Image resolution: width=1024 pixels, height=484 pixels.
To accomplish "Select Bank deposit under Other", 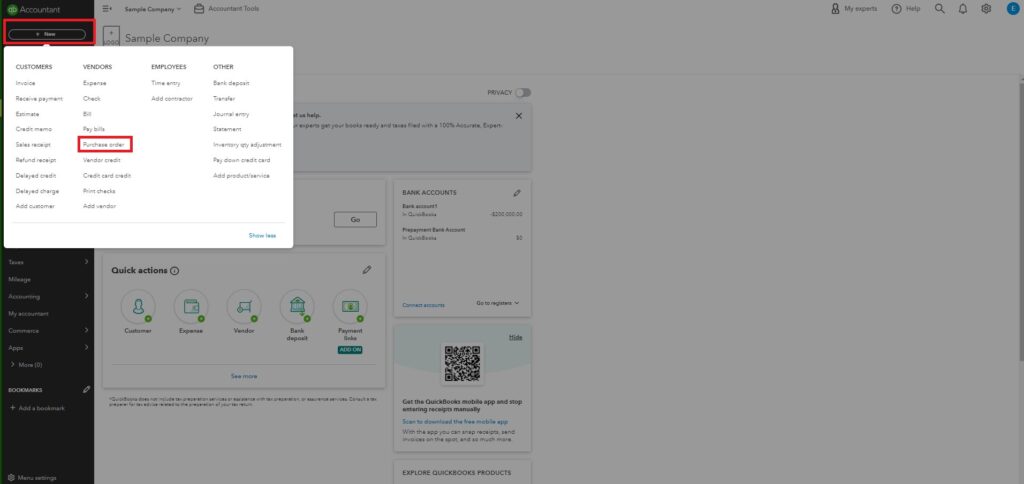I will click(231, 83).
